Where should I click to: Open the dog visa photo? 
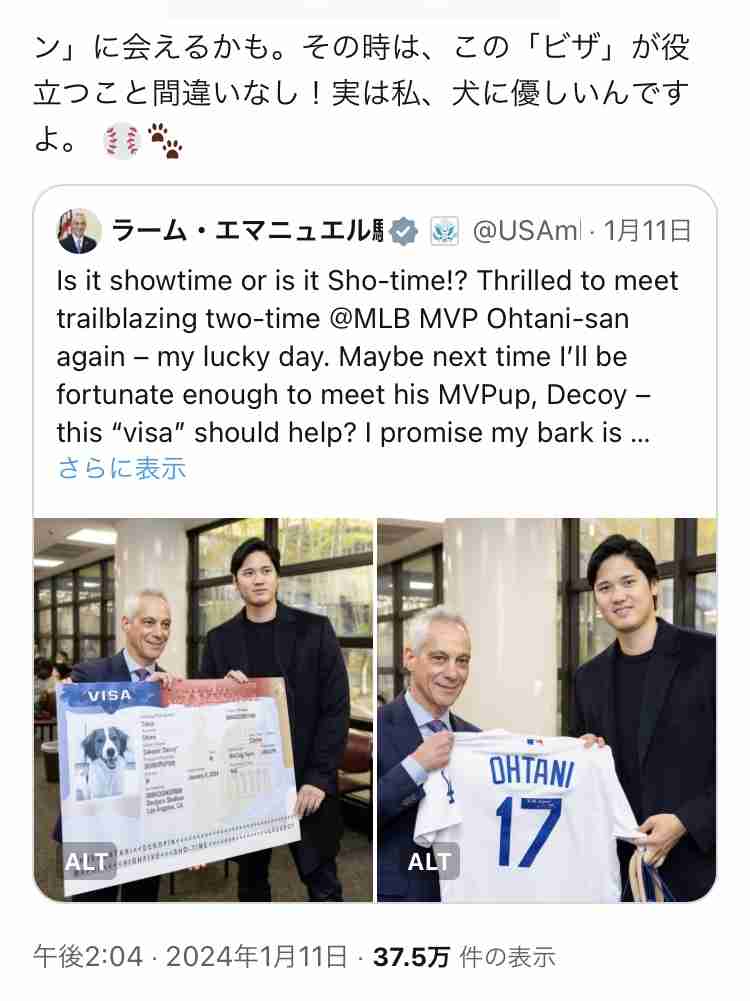pos(203,710)
